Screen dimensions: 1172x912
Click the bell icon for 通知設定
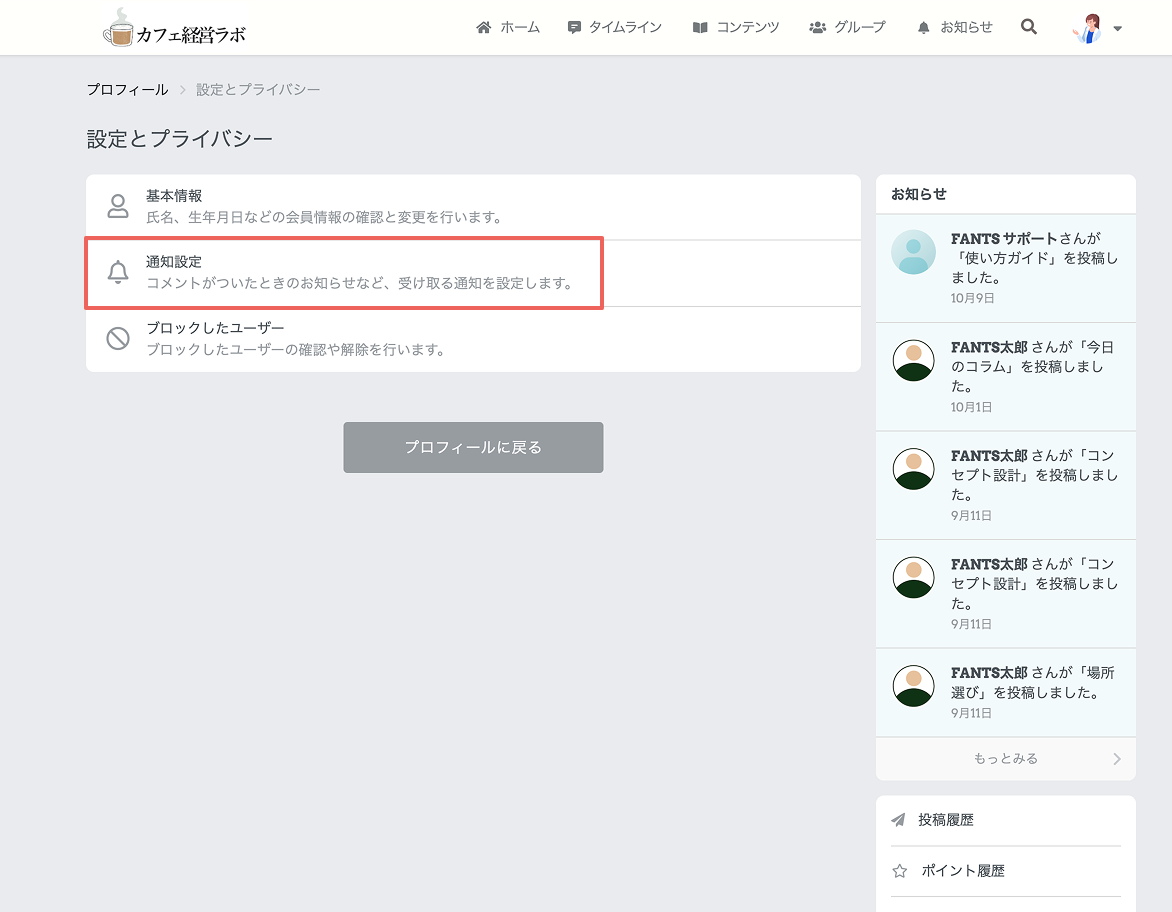118,272
